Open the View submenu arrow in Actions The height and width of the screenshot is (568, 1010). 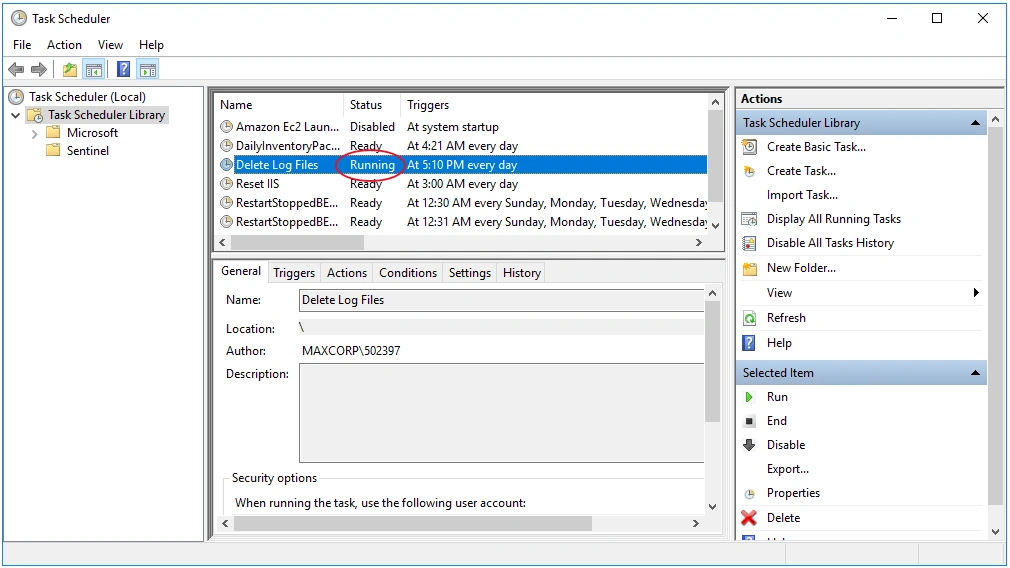point(976,293)
